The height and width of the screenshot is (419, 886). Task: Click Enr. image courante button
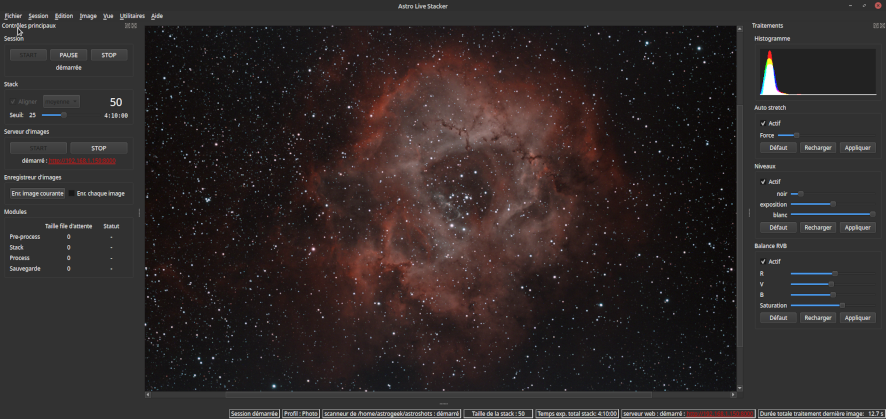point(38,193)
